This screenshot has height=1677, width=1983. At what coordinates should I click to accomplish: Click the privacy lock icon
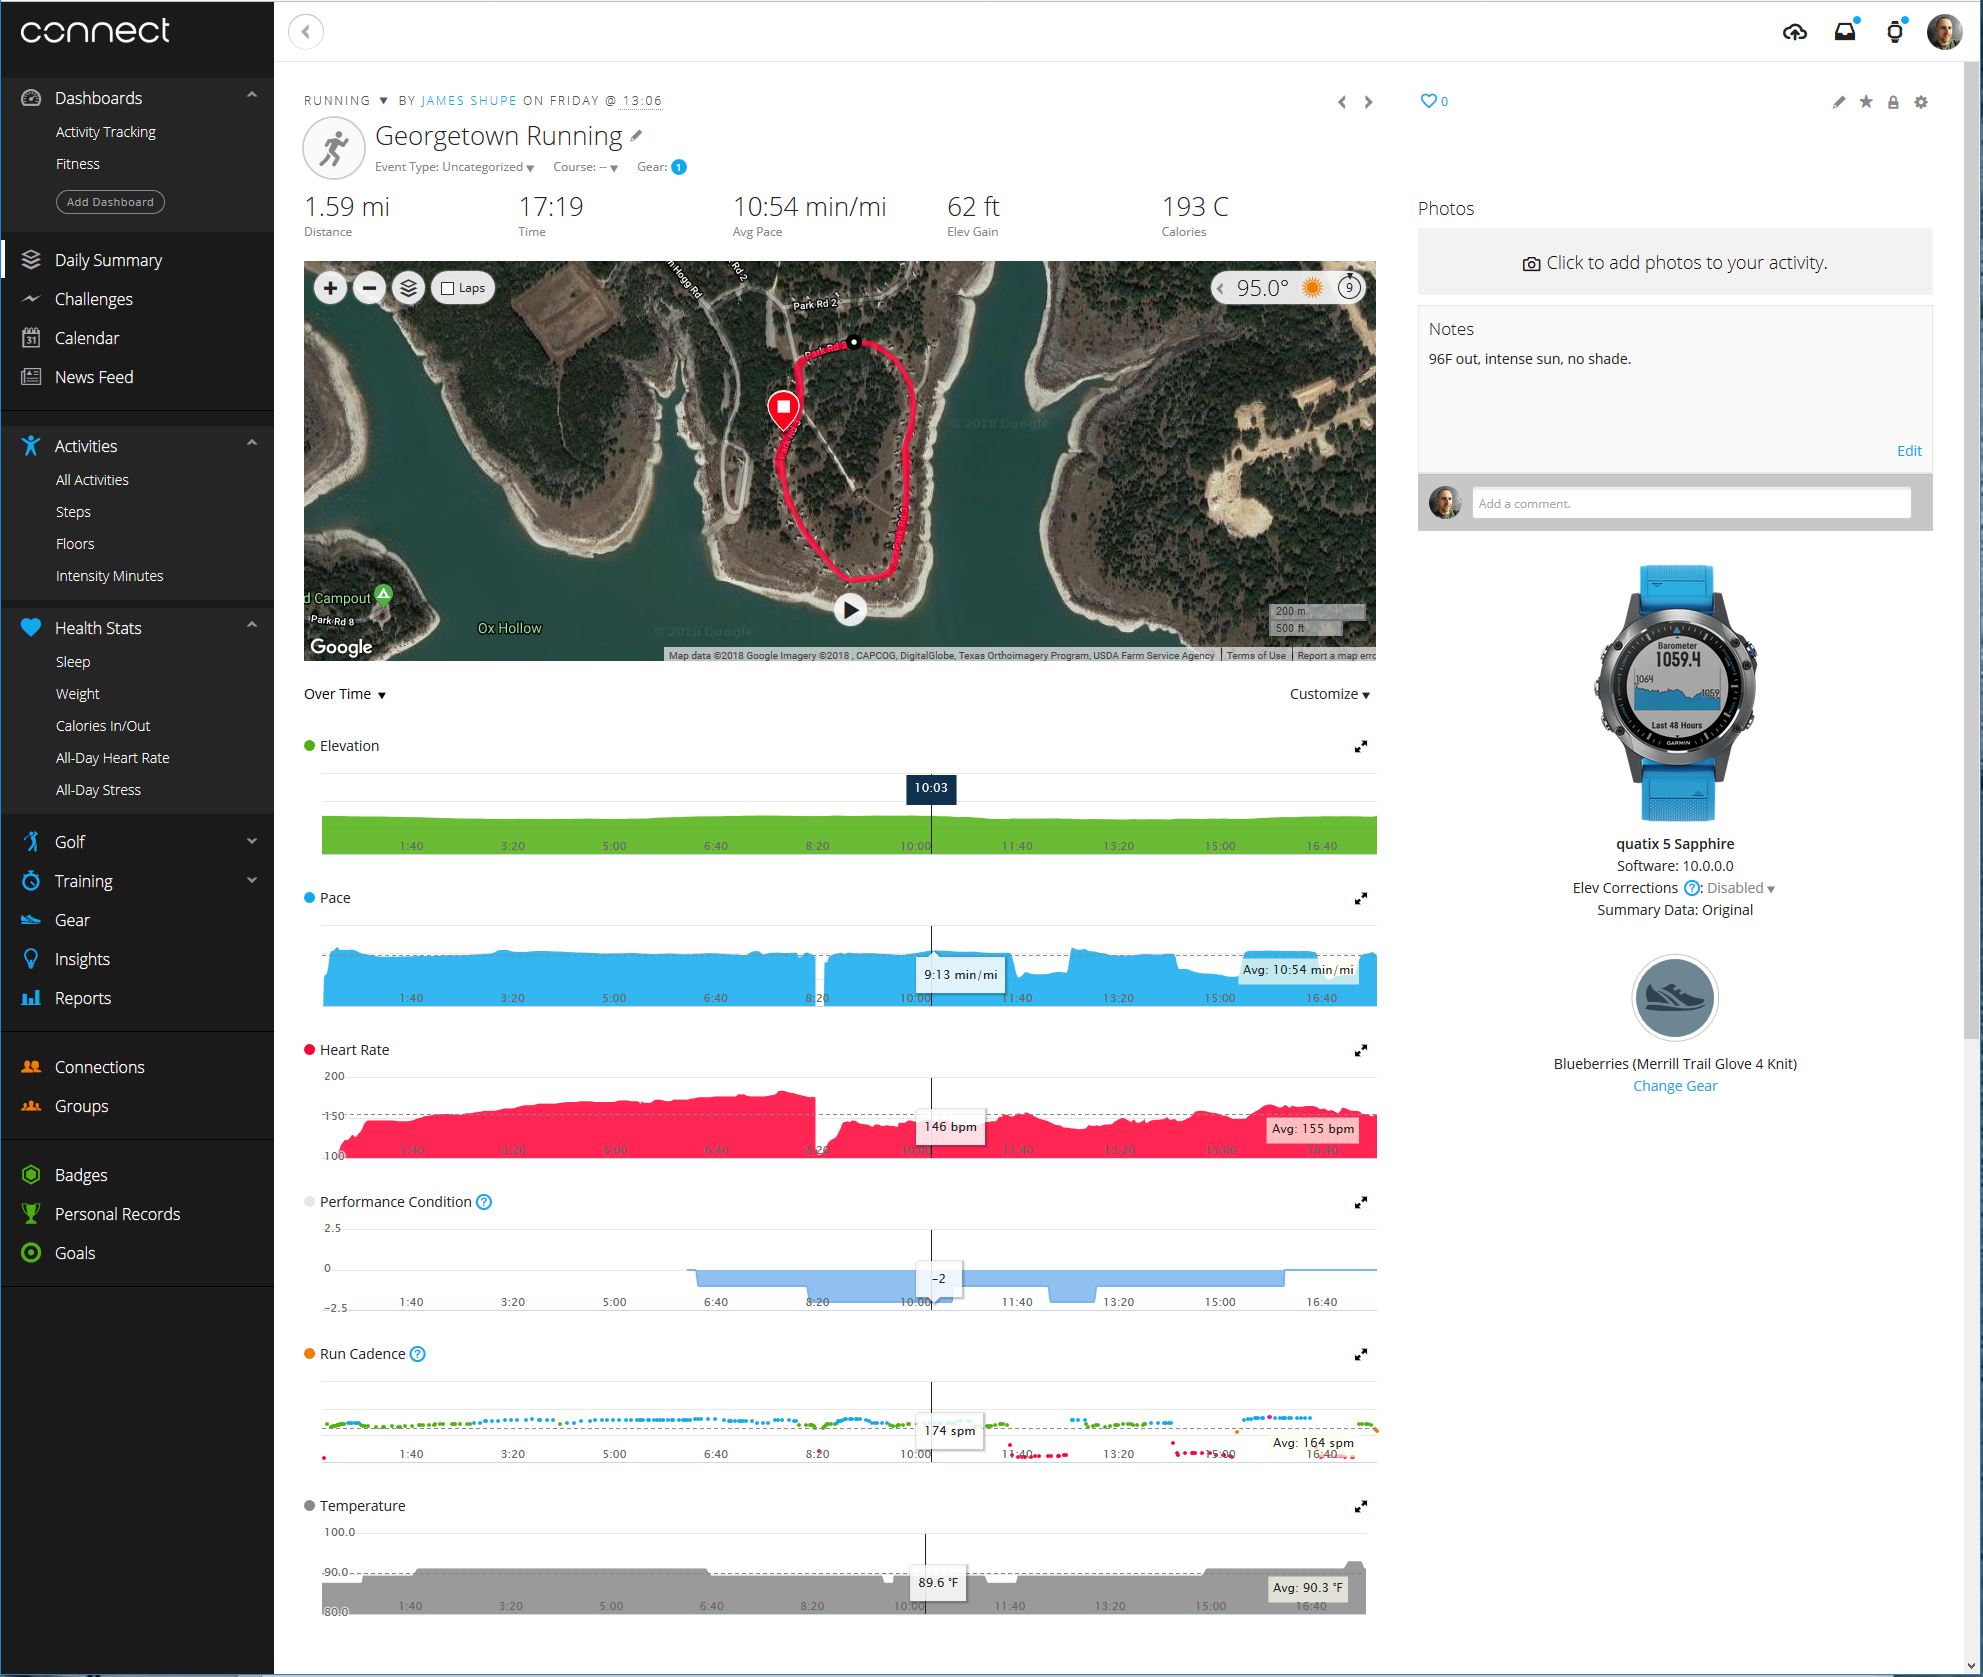(1893, 102)
